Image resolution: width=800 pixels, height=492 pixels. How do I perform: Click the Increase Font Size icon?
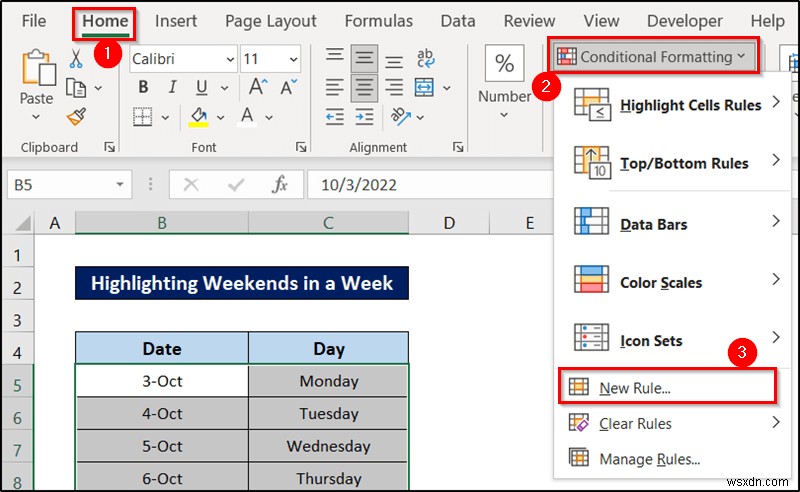[x=258, y=87]
